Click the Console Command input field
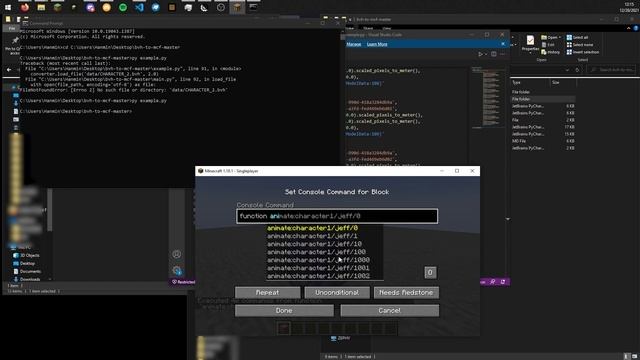 337,216
